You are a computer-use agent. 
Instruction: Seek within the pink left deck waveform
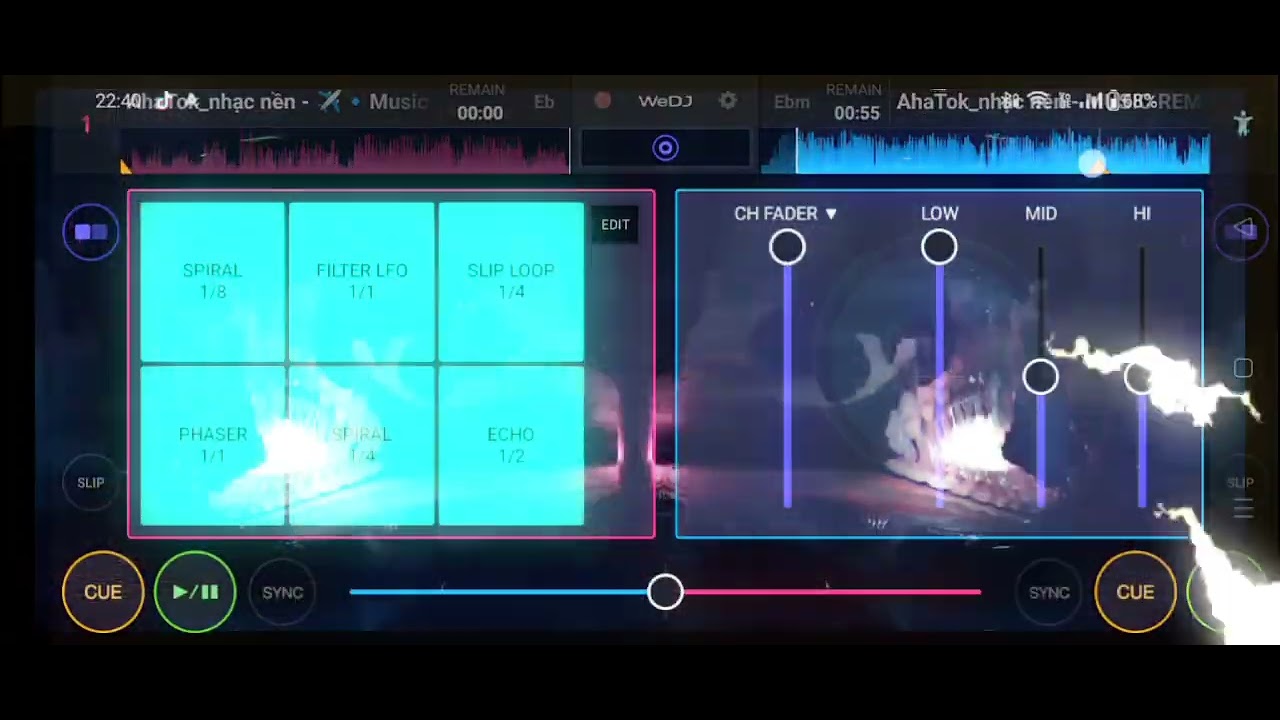[x=345, y=153]
